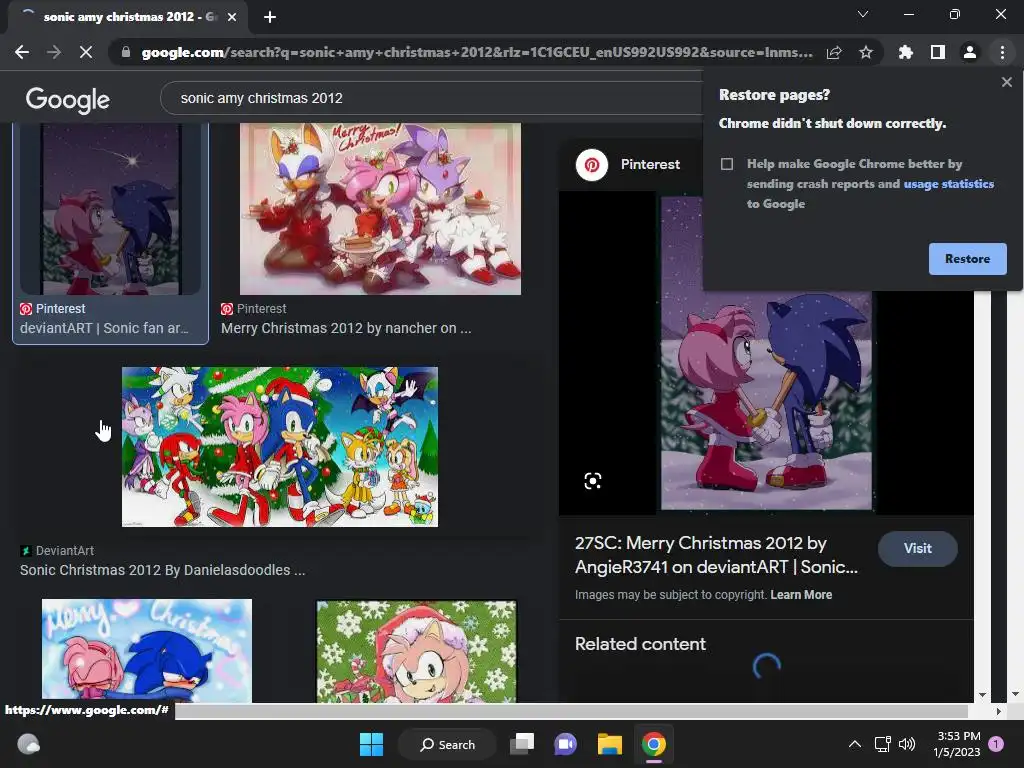Open the blue Merry Christmas Sonic thumbnail
This screenshot has width=1024, height=768.
[x=146, y=650]
